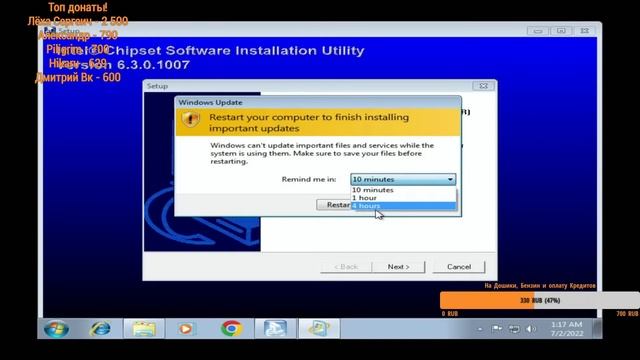Click the Restart now button
Screen dimensions: 640x360
coord(334,205)
